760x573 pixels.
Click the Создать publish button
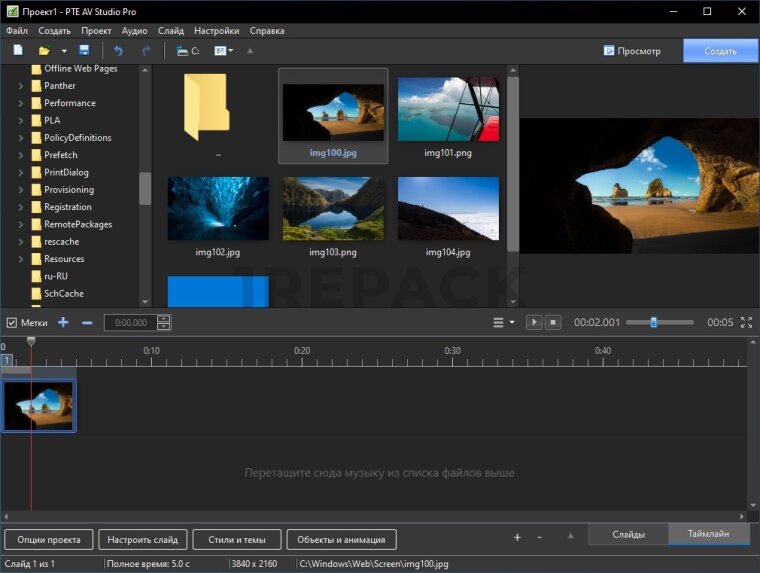click(x=720, y=50)
